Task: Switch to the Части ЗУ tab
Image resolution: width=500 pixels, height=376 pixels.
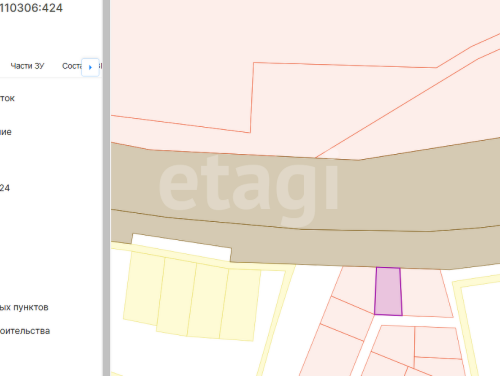Action: point(27,66)
